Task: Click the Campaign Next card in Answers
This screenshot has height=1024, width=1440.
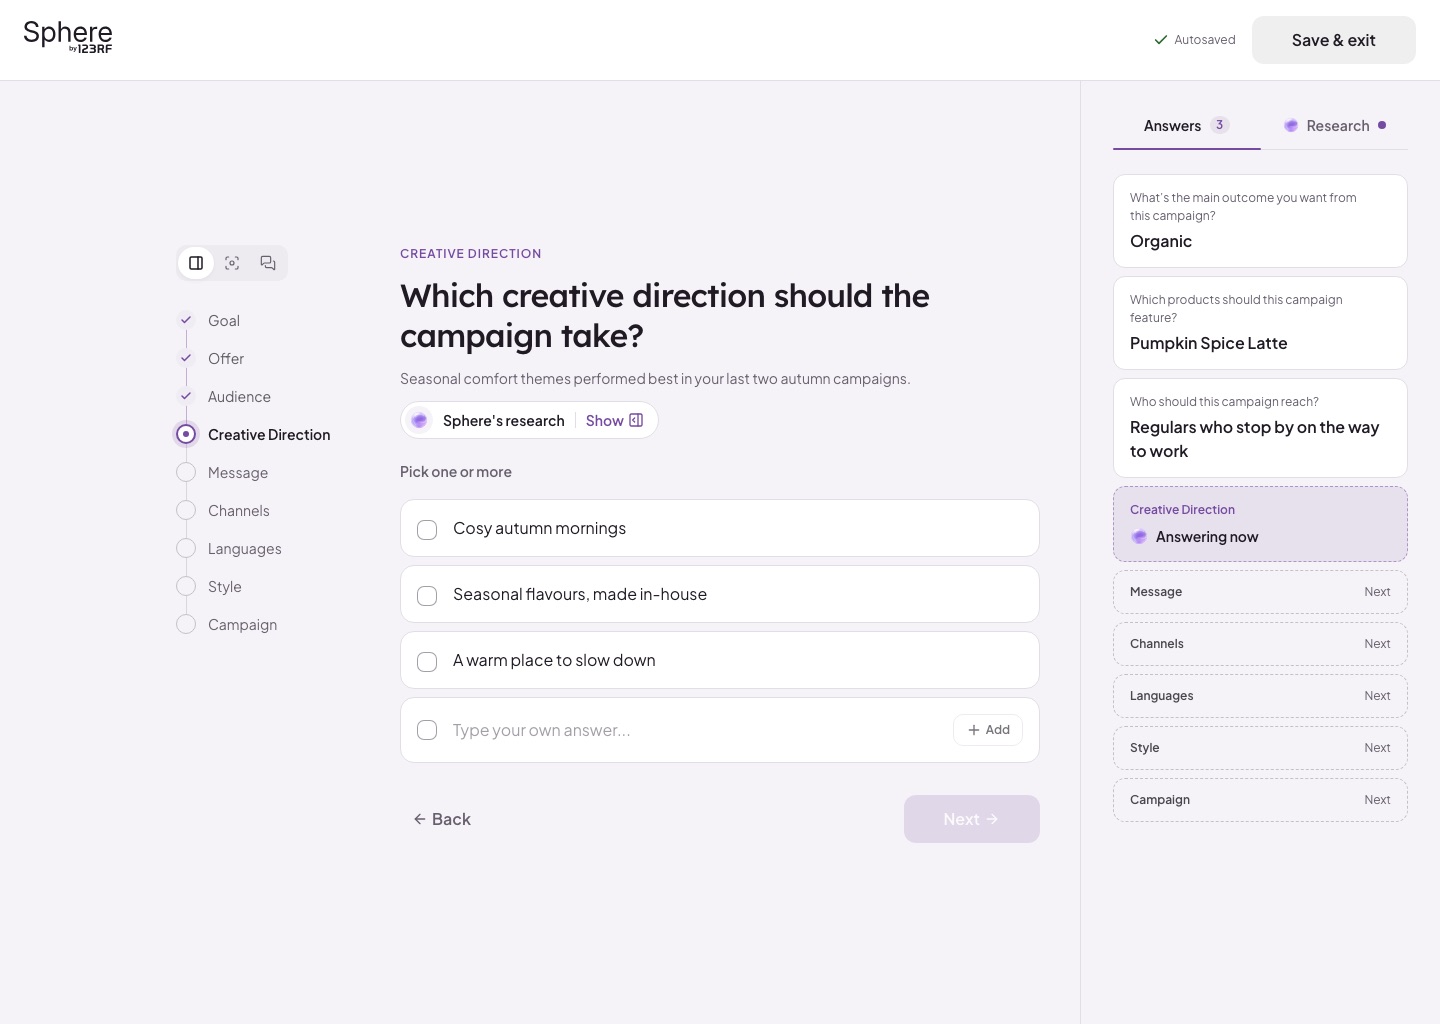Action: pyautogui.click(x=1260, y=800)
